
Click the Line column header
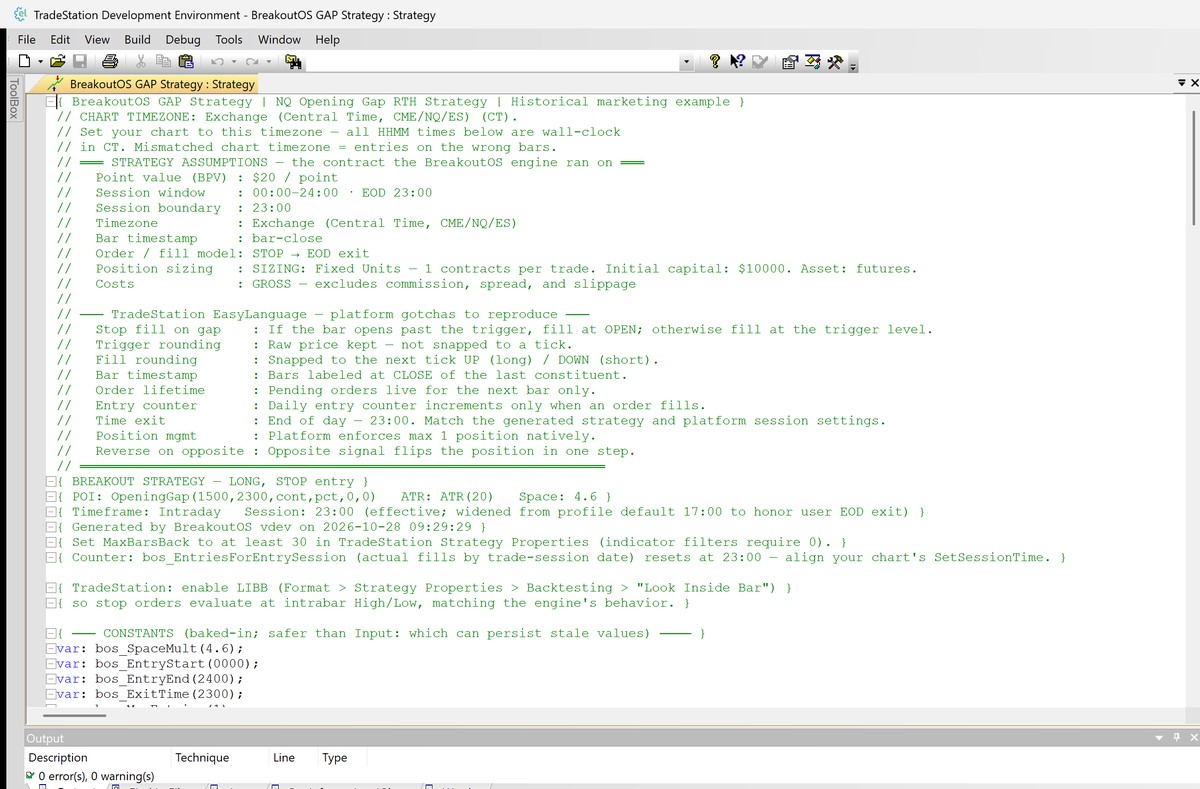[293, 758]
